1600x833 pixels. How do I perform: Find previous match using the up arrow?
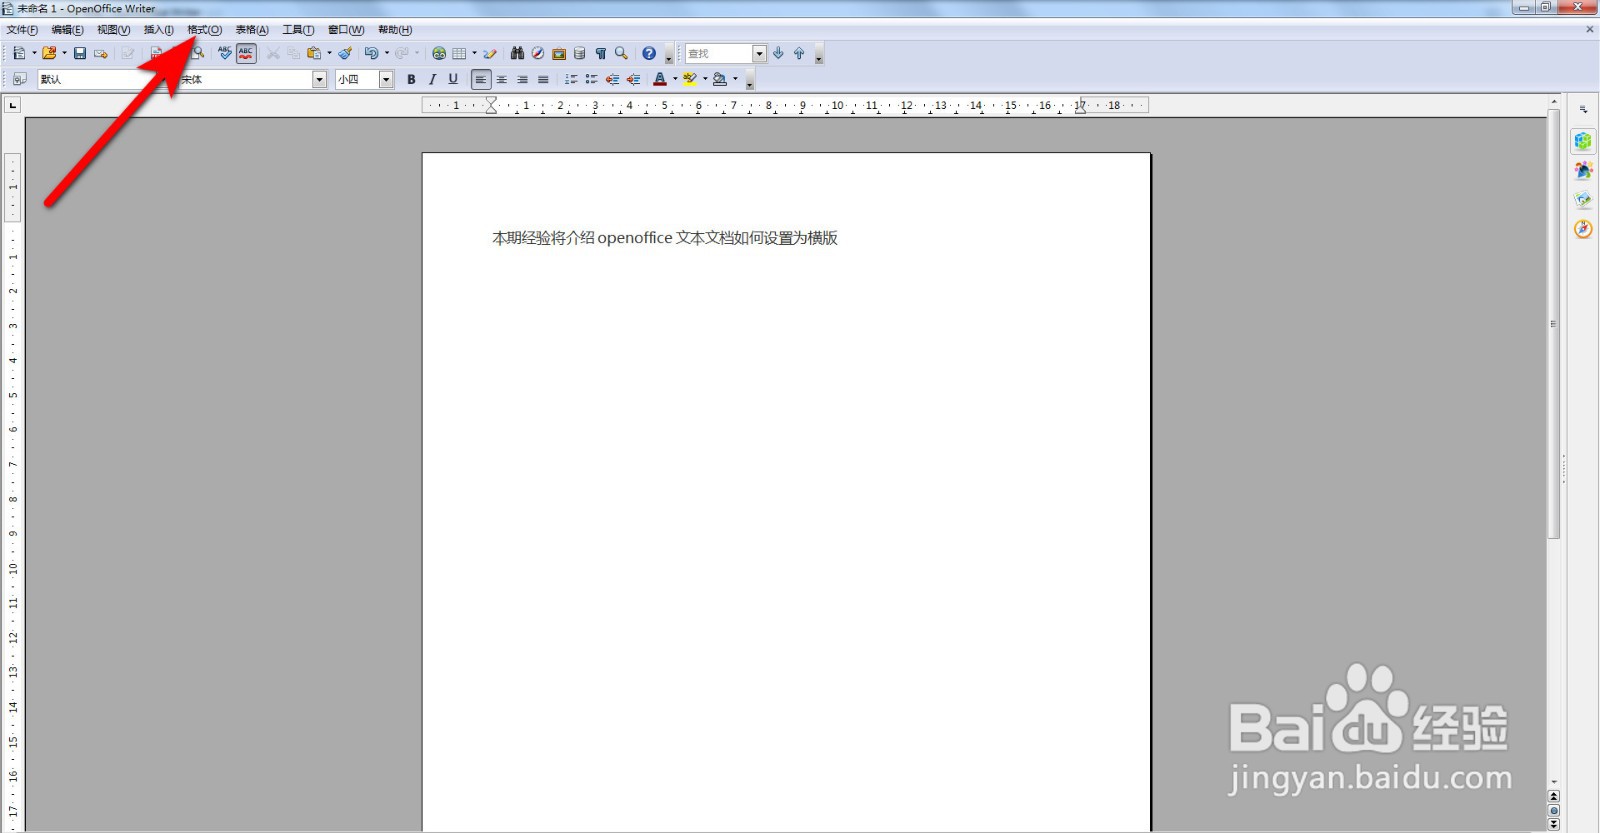799,53
